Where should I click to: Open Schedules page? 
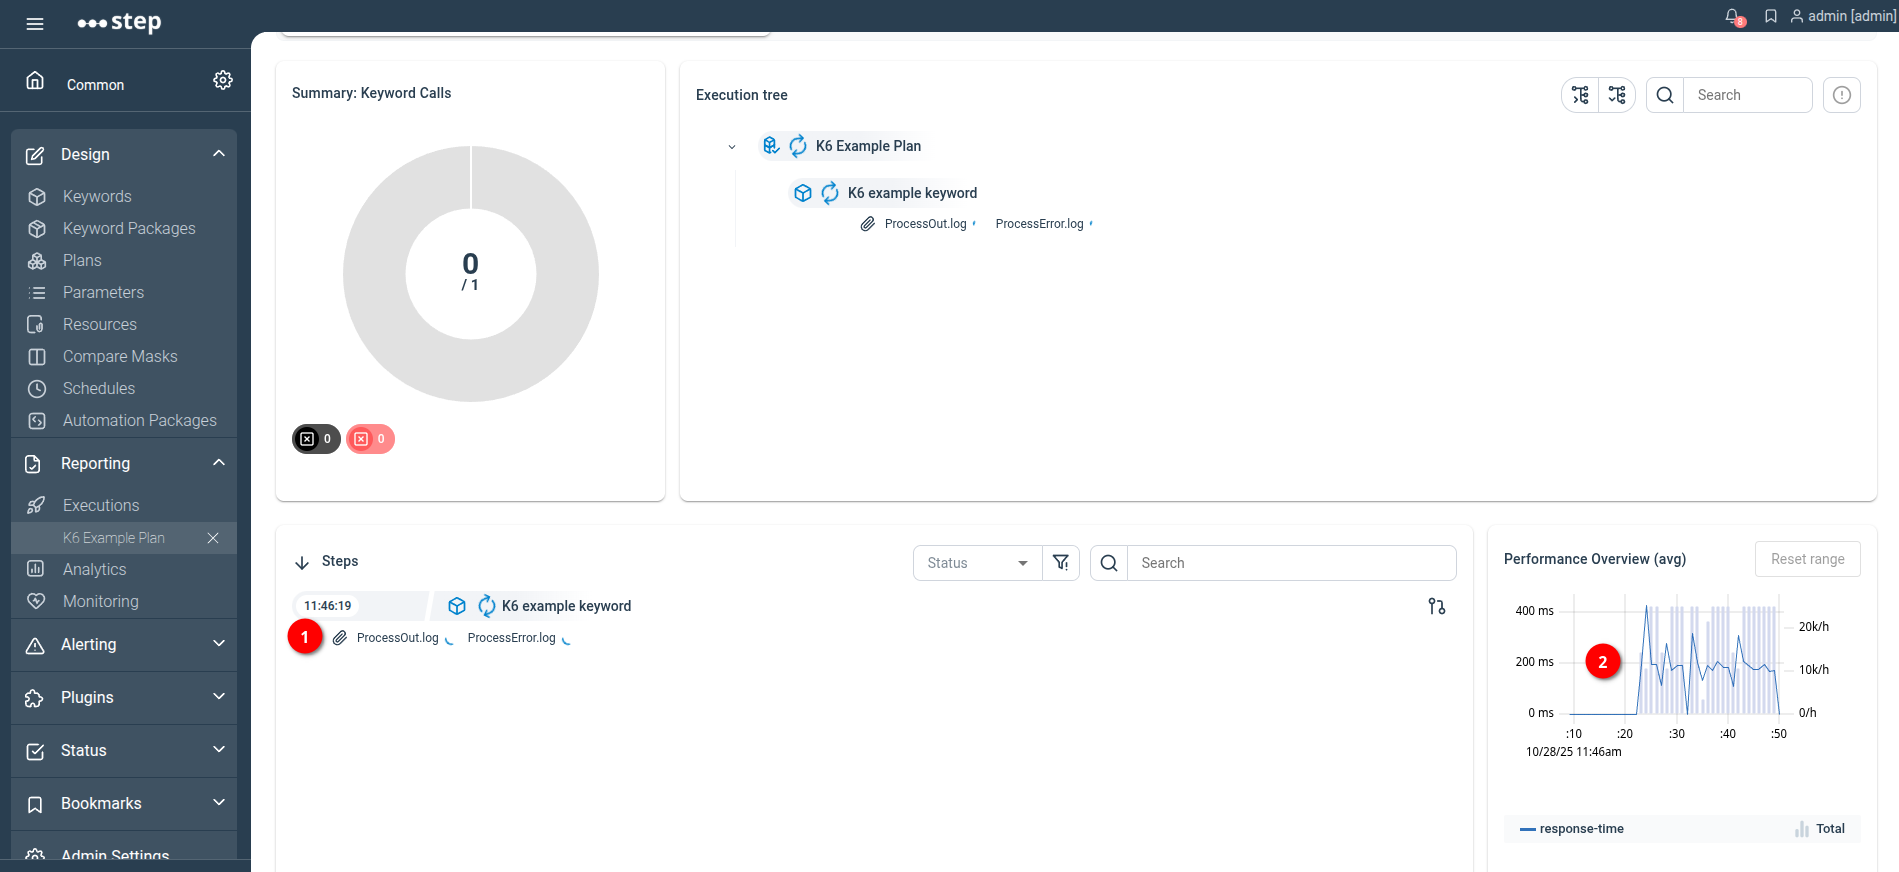(x=99, y=389)
